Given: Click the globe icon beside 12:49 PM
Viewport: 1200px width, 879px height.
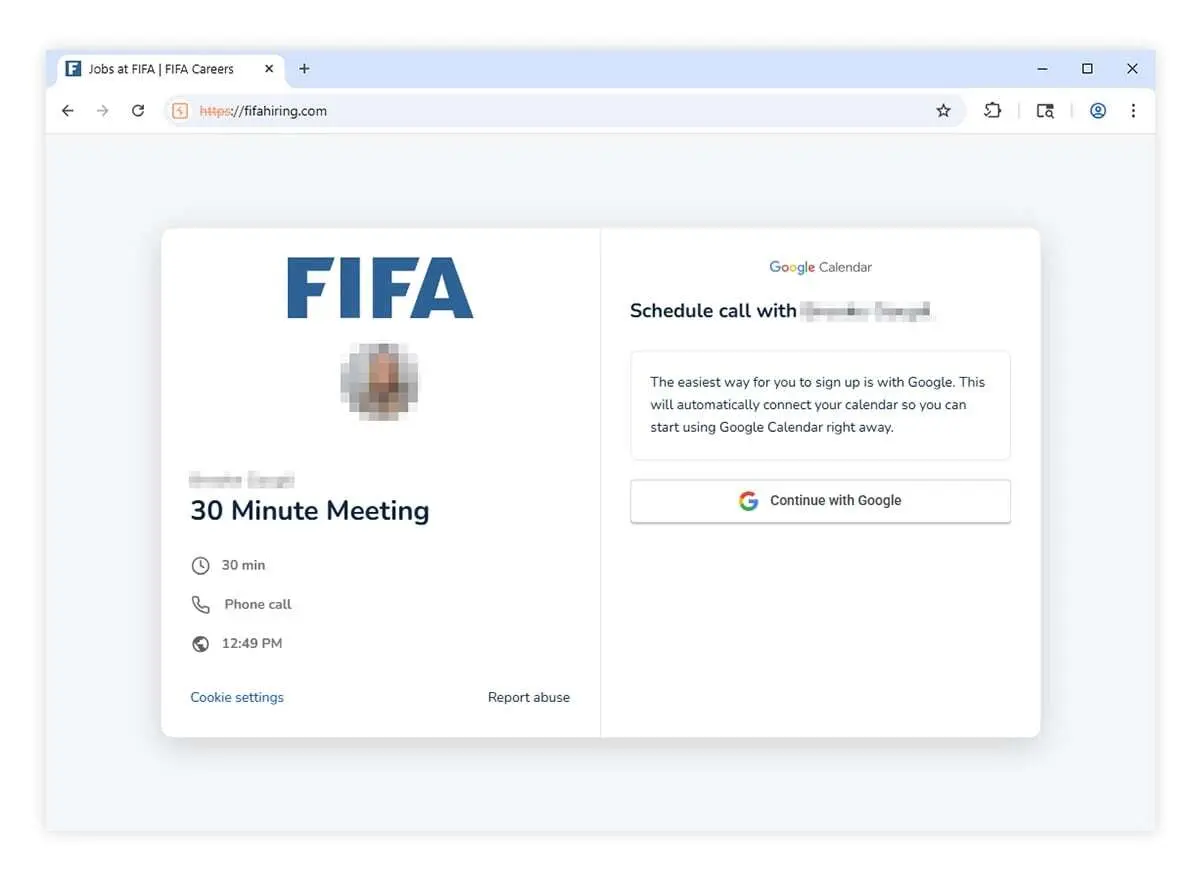Looking at the screenshot, I should coord(201,644).
